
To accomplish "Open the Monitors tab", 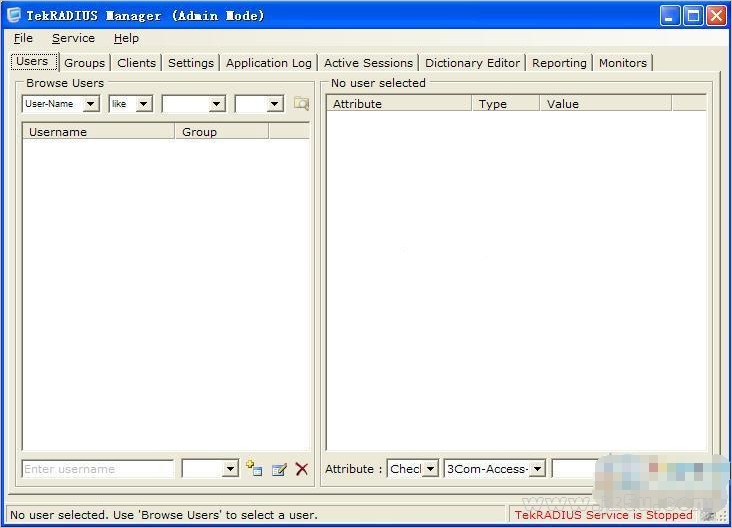I will 623,63.
